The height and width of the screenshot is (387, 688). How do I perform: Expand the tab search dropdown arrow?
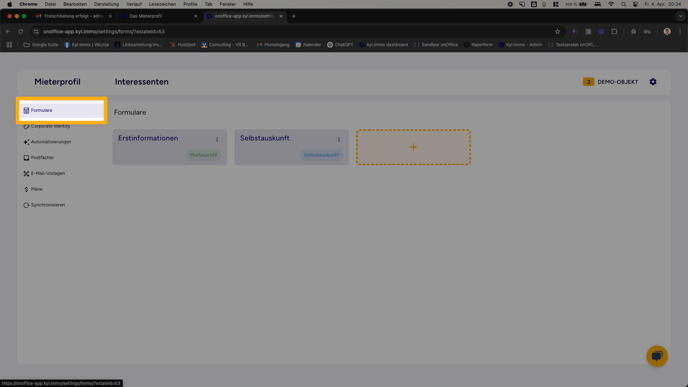coord(680,16)
